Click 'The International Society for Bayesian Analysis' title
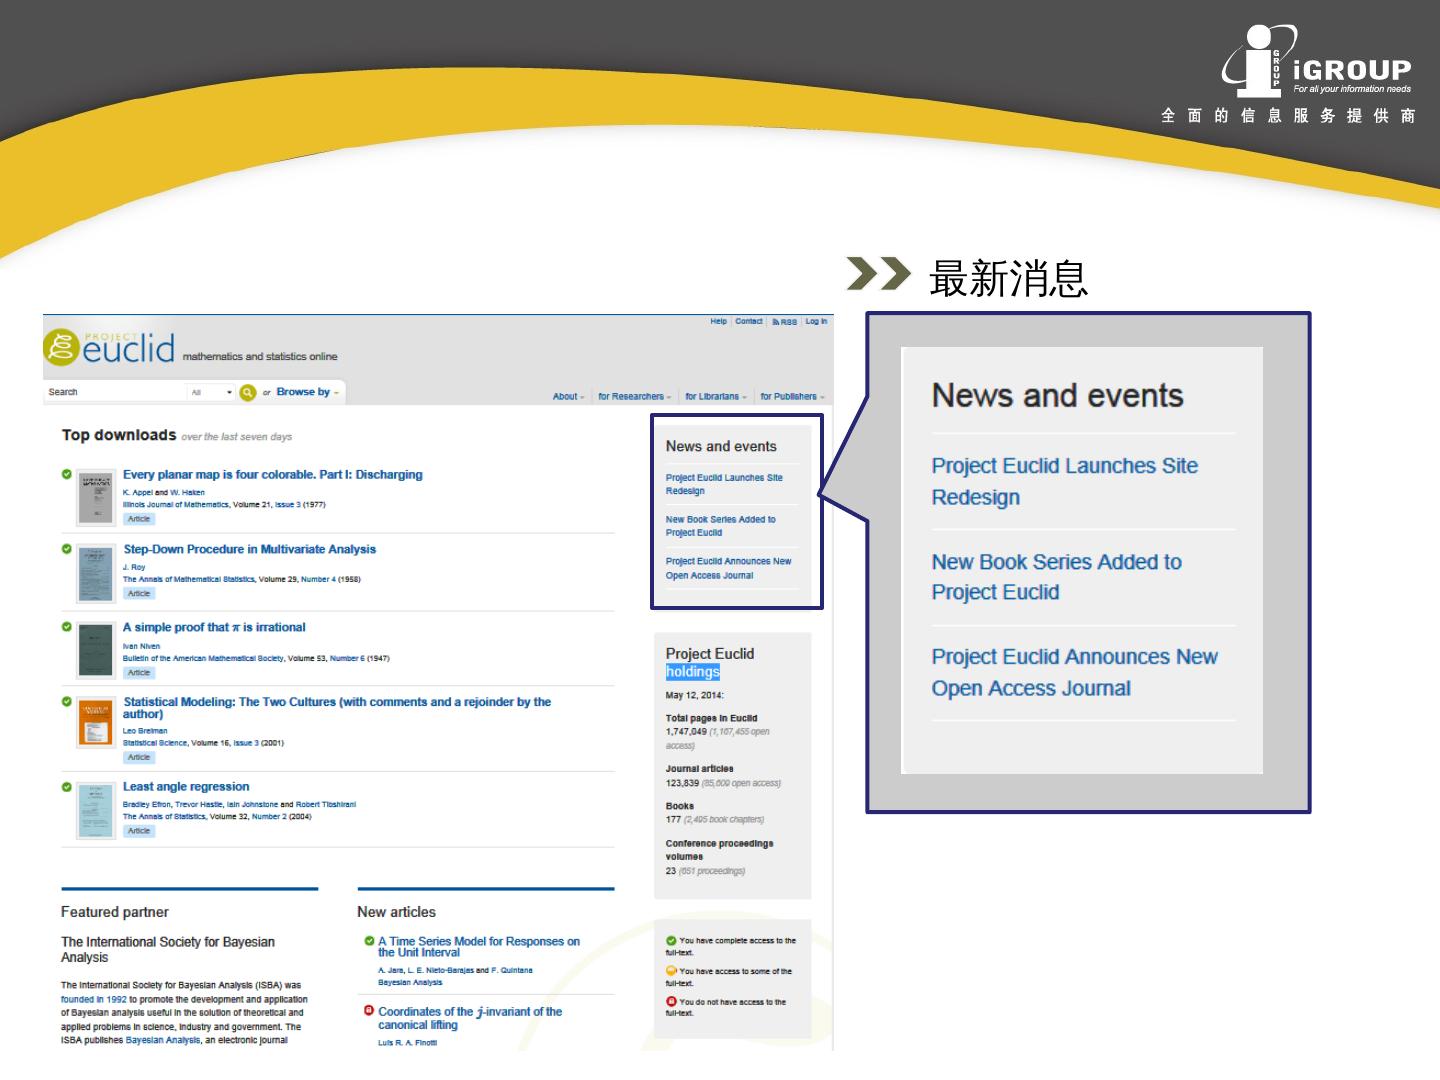 168,949
